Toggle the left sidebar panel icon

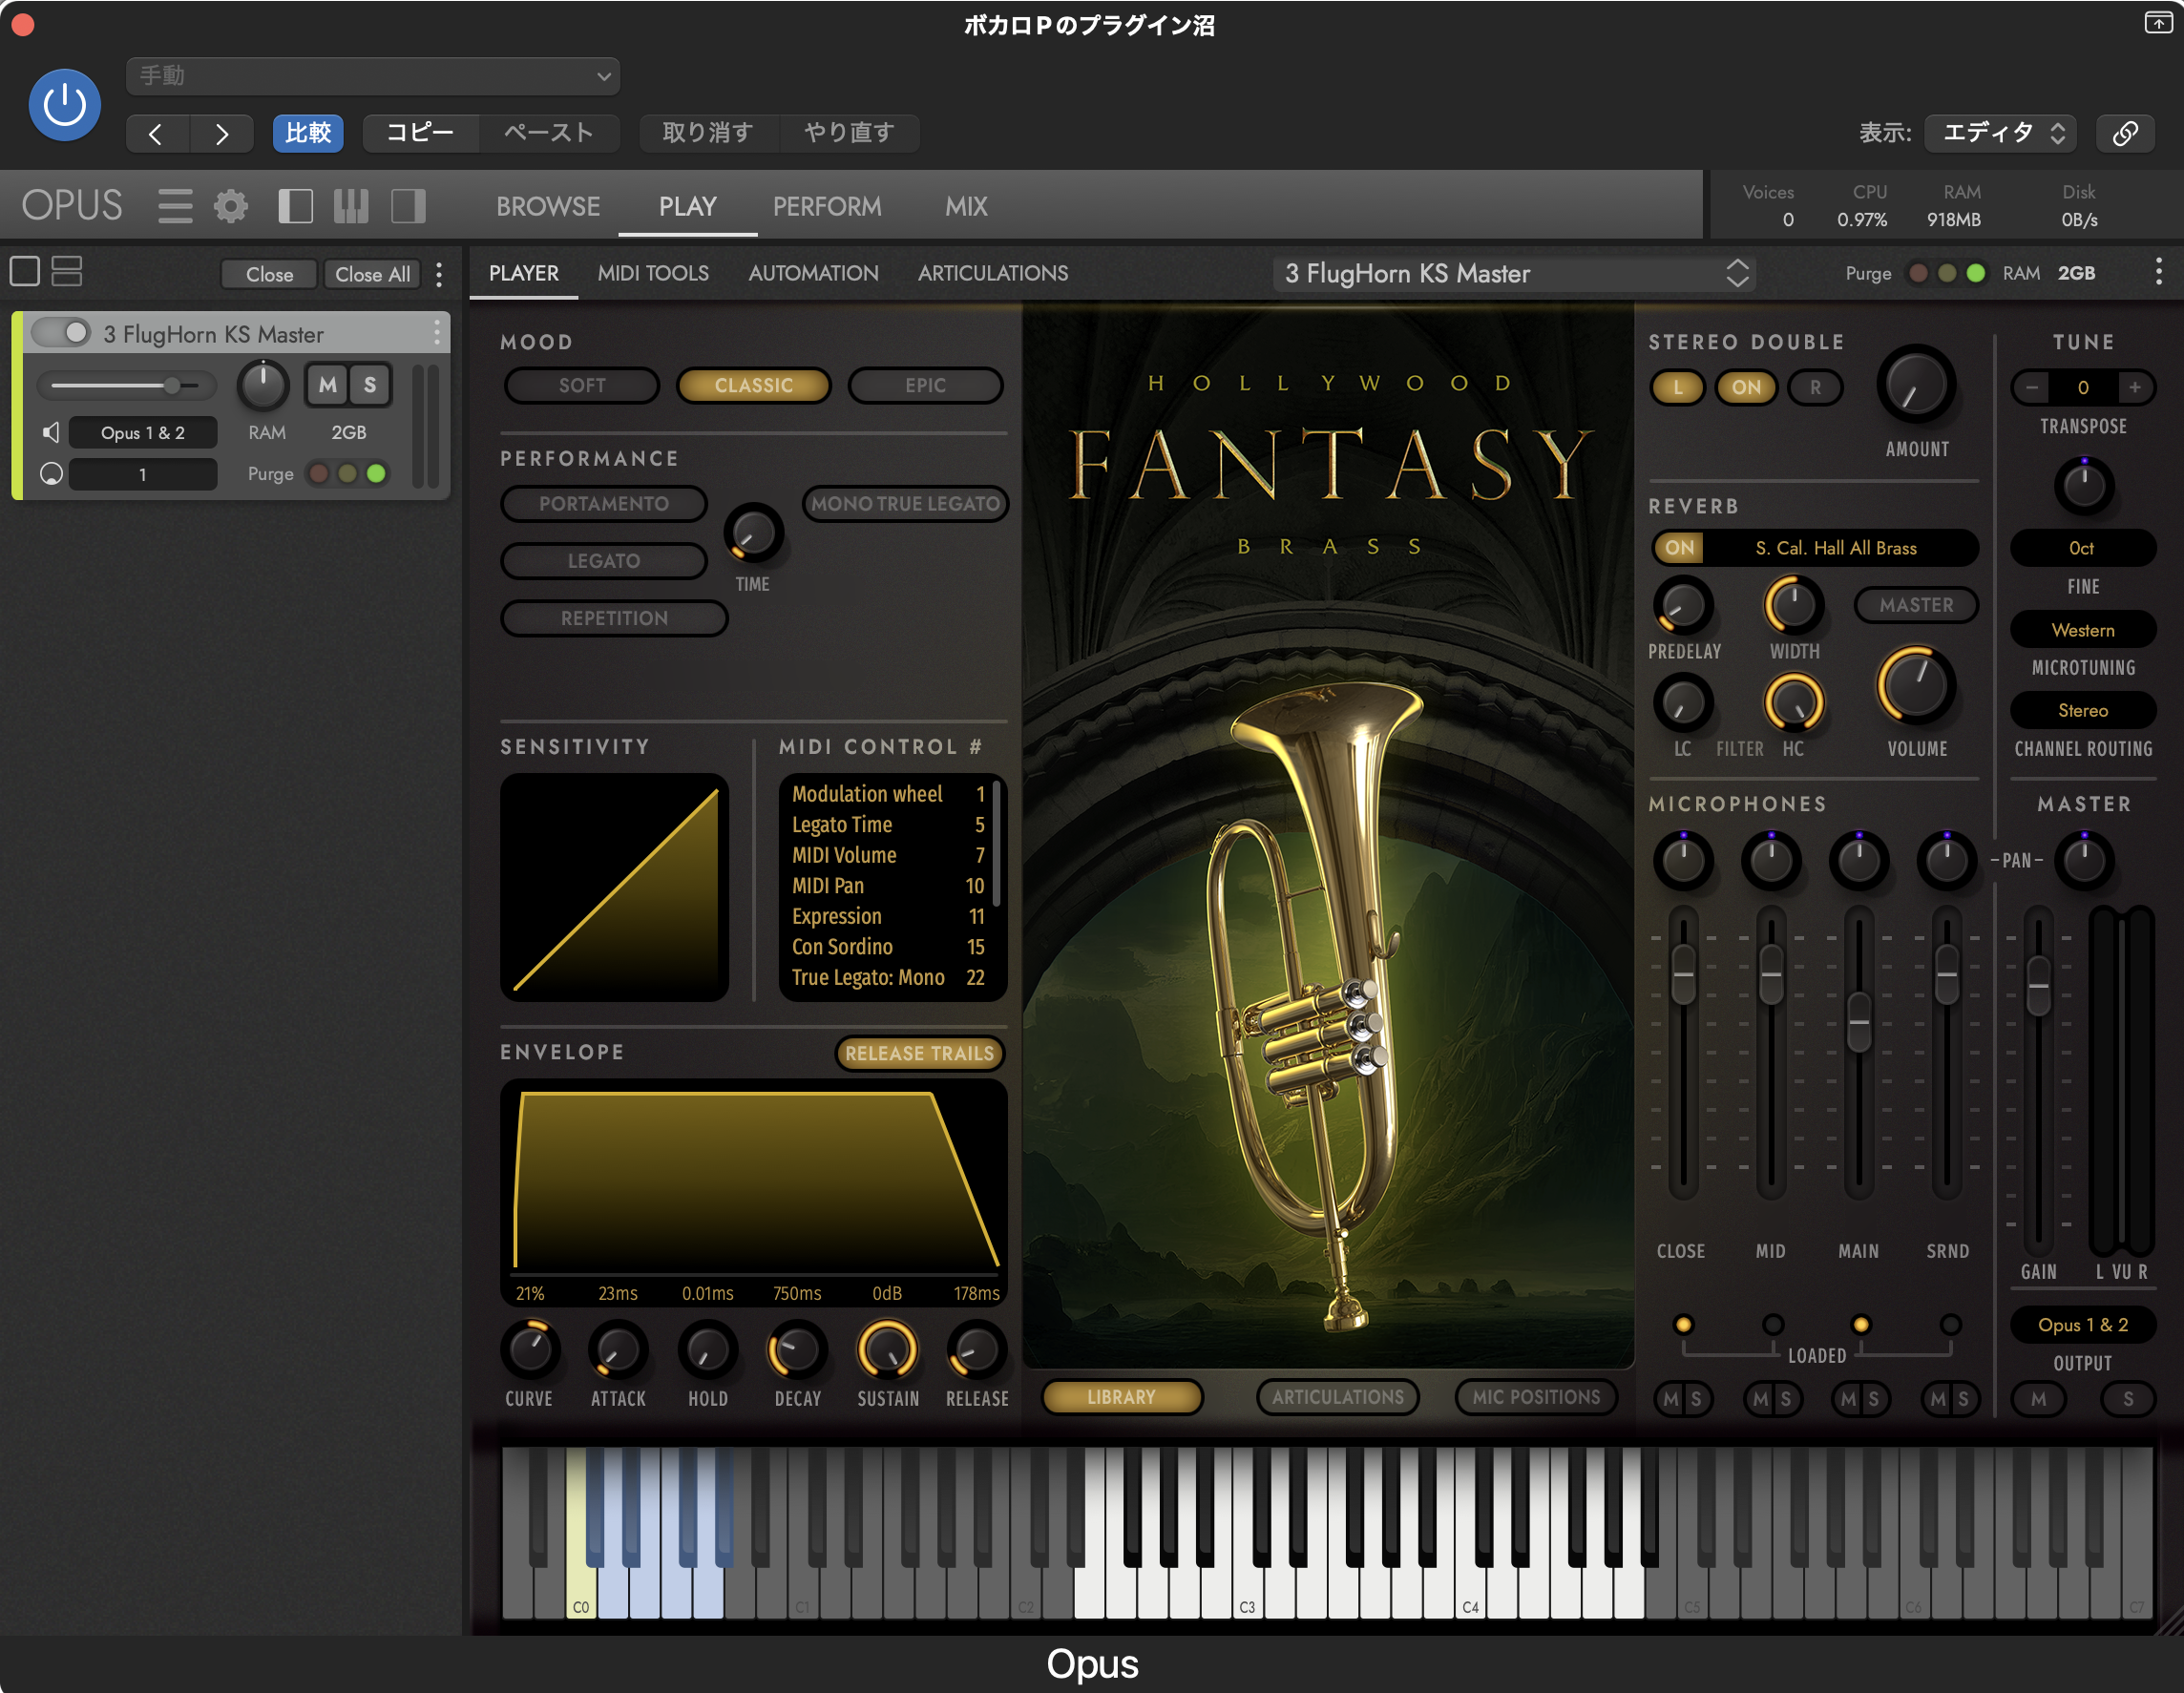pos(295,206)
